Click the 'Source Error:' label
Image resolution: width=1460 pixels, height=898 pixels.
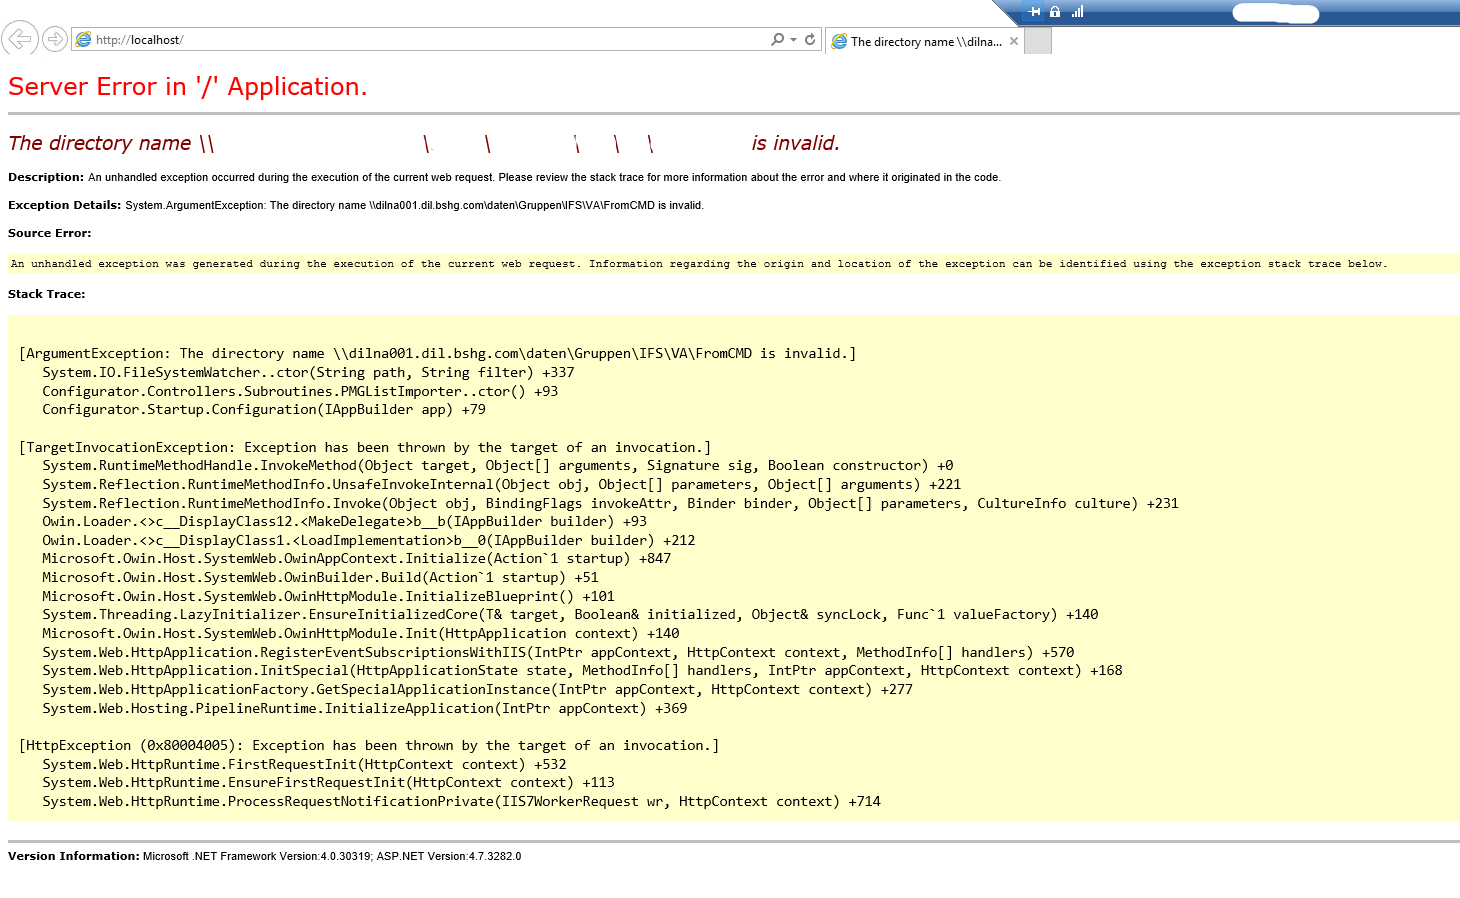[x=49, y=233]
